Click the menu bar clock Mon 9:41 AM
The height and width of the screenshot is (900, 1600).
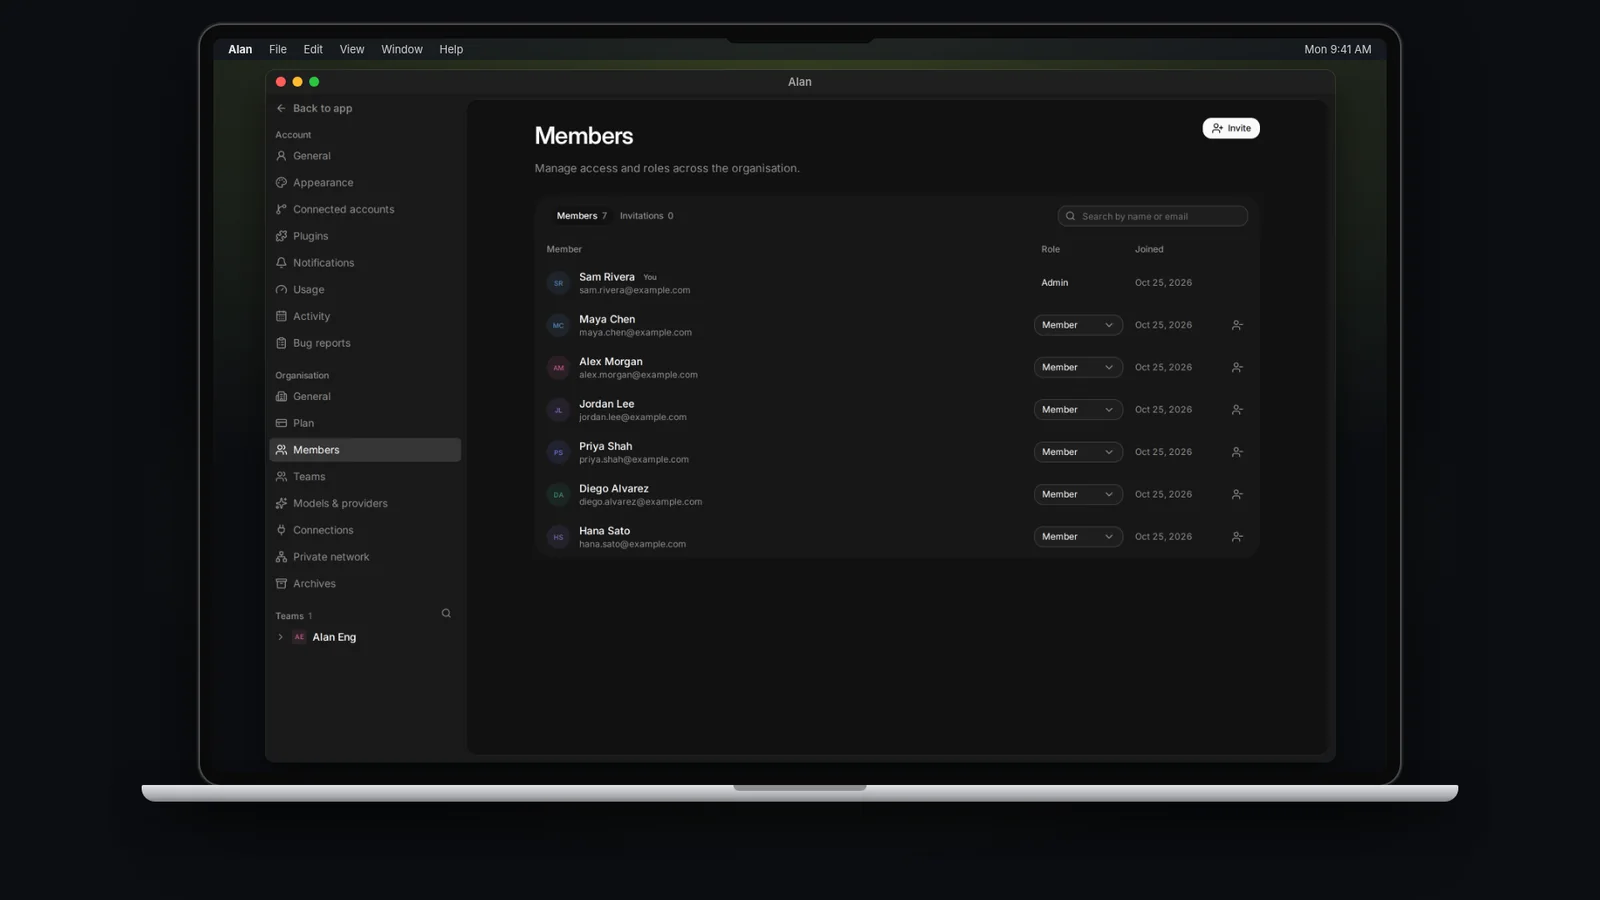(1338, 49)
